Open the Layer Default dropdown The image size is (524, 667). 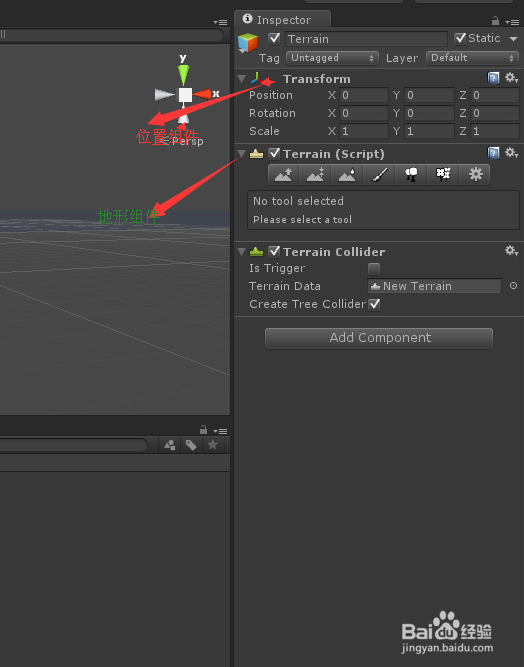click(473, 58)
